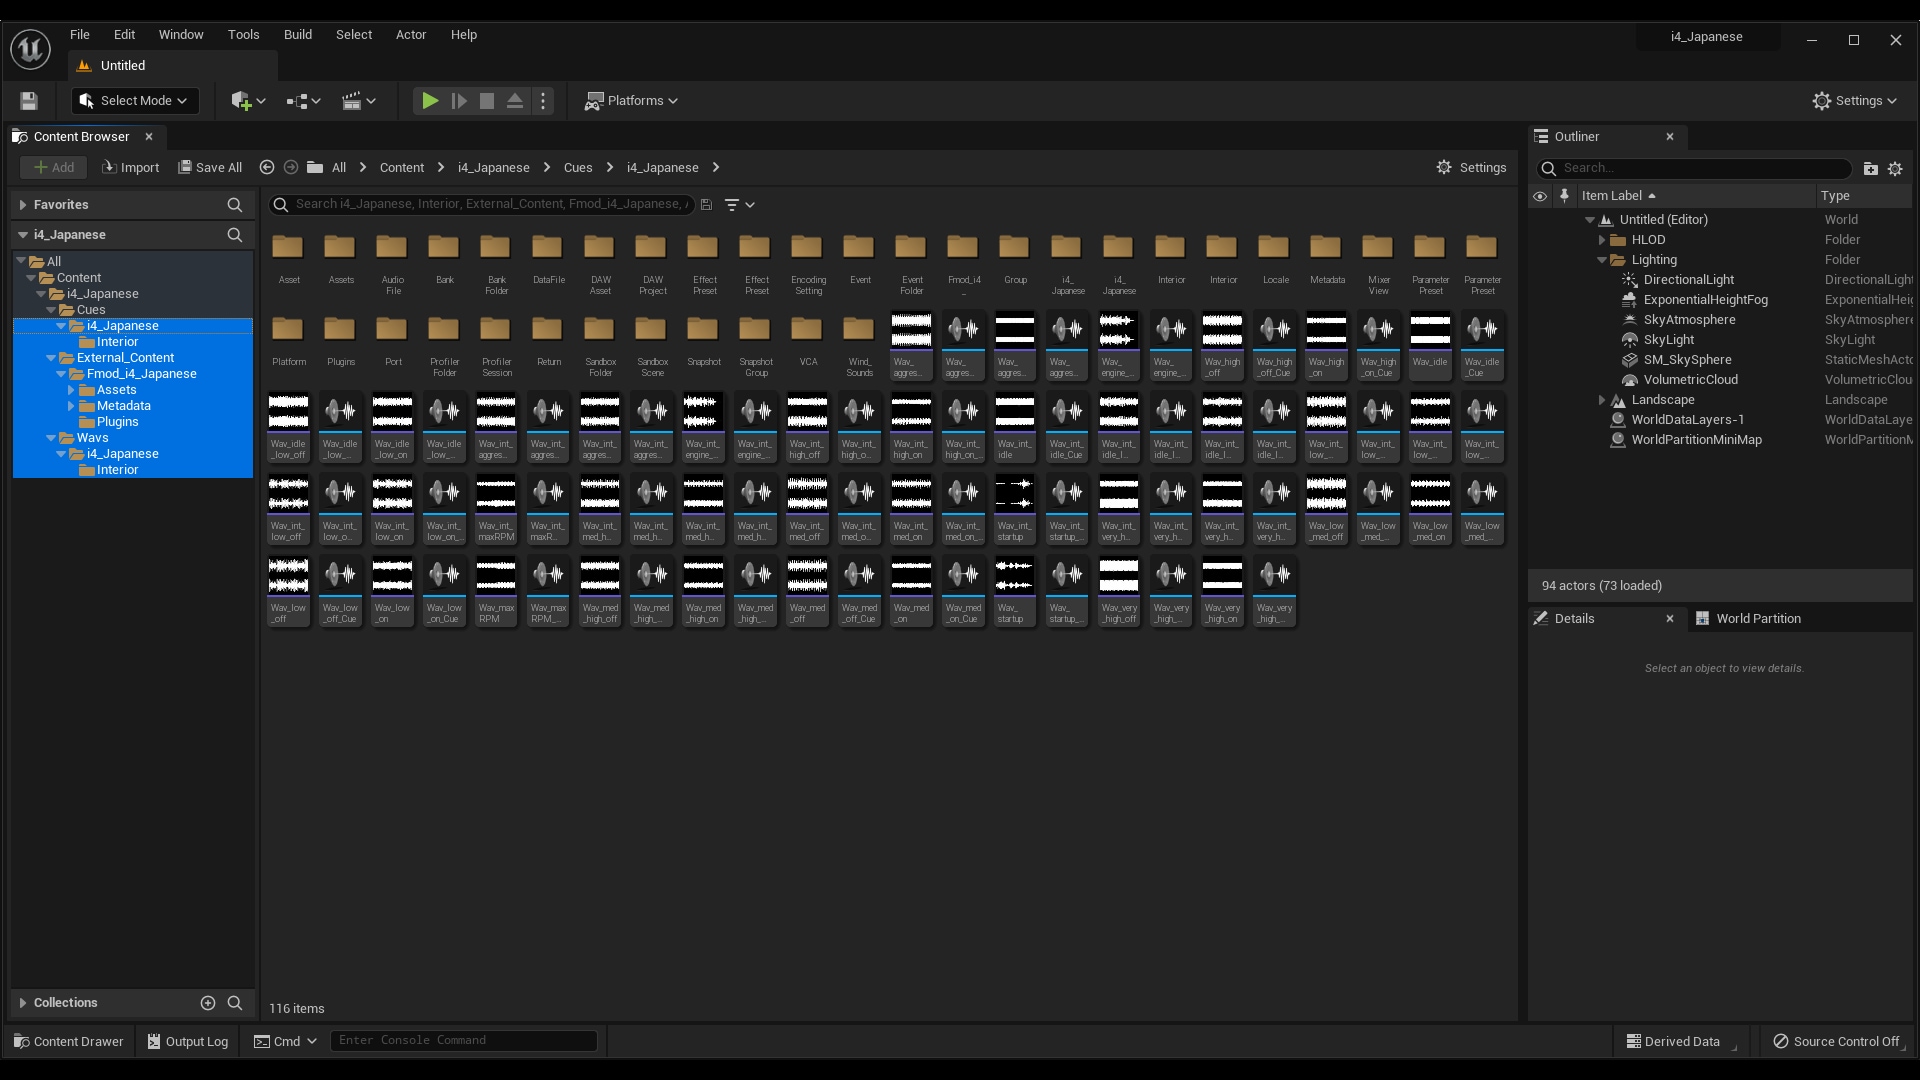1920x1080 pixels.
Task: Click the green Play in editor button
Action: (430, 101)
